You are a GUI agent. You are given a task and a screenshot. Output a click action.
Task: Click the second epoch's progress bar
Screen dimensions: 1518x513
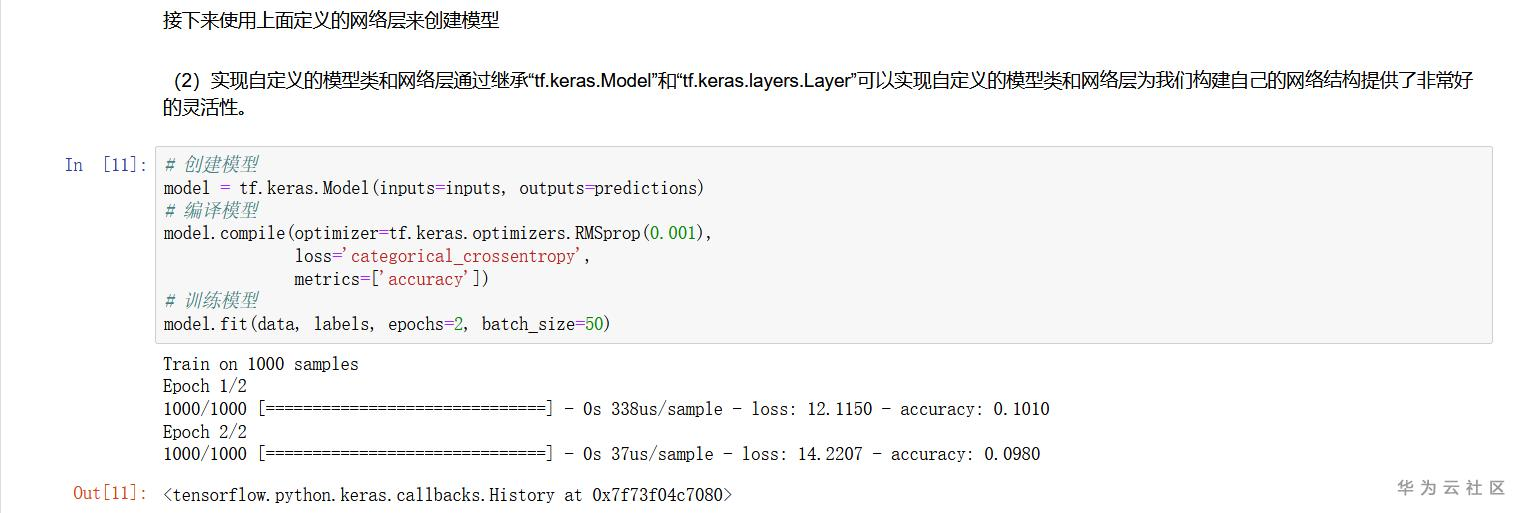click(405, 454)
